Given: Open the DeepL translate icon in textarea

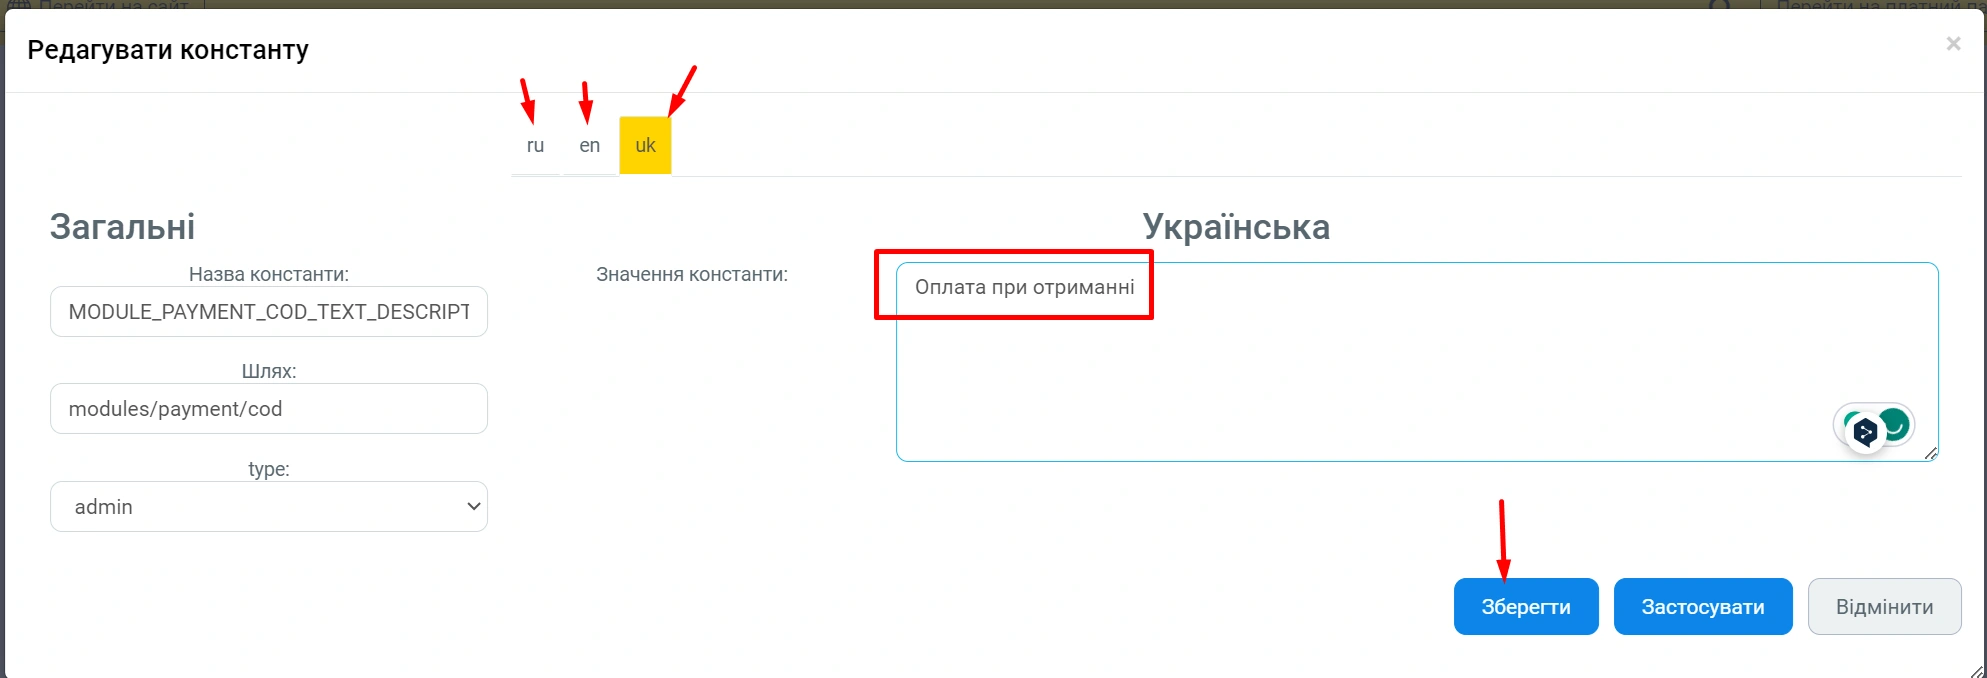Looking at the screenshot, I should tap(1864, 432).
